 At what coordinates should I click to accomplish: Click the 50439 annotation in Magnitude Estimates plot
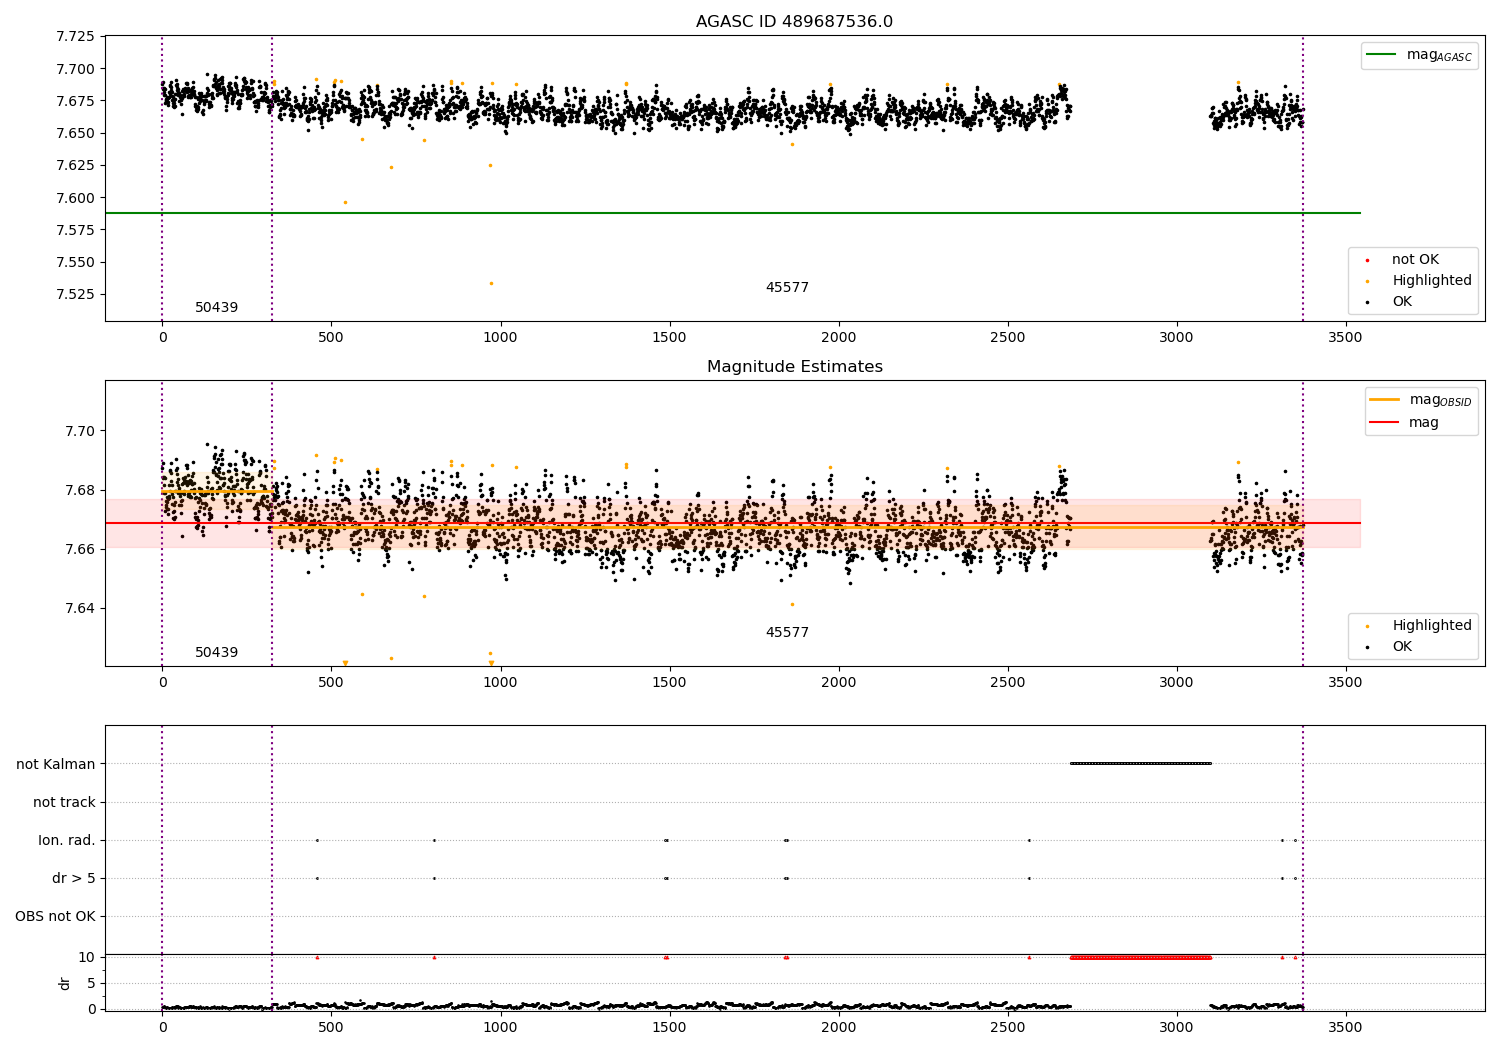coord(216,653)
